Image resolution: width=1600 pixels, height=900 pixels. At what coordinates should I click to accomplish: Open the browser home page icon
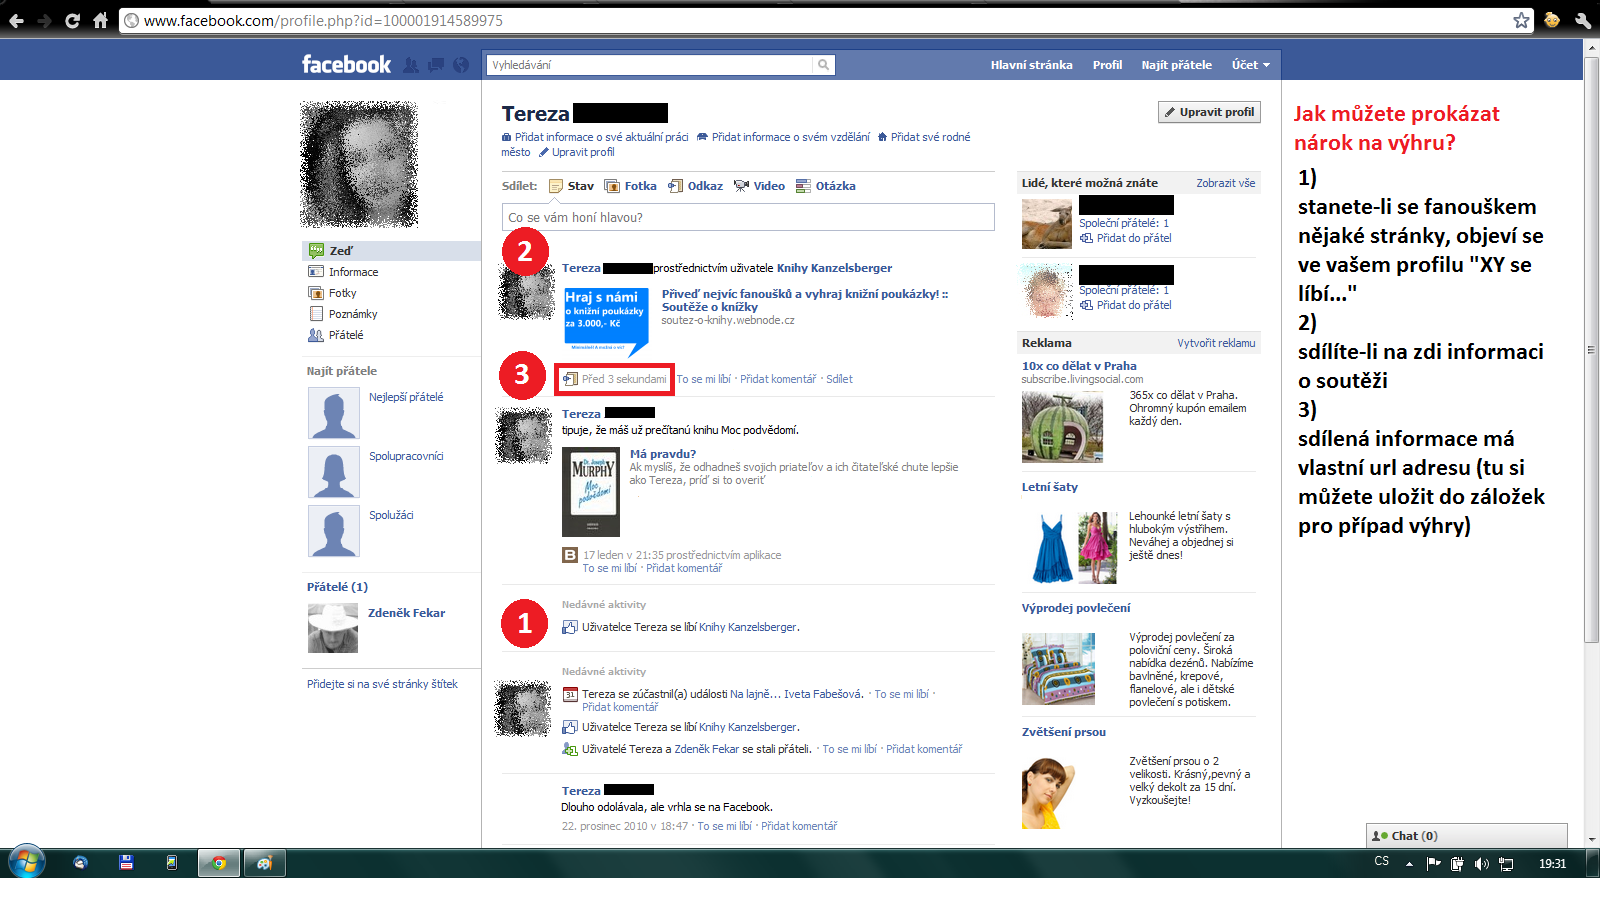point(100,20)
